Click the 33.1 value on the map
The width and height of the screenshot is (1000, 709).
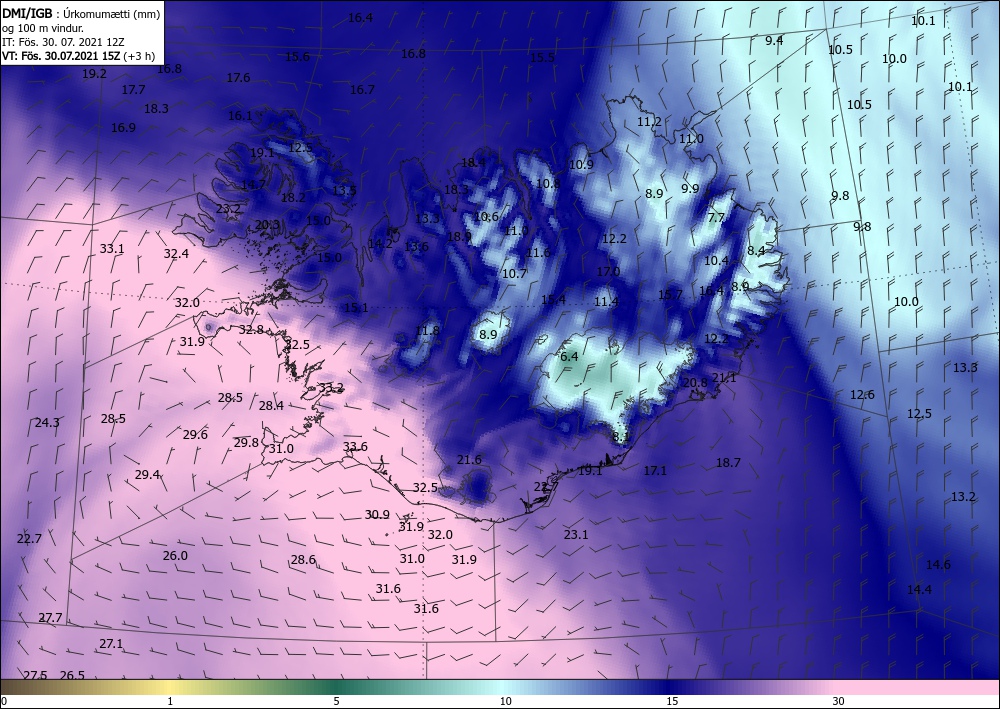click(112, 249)
